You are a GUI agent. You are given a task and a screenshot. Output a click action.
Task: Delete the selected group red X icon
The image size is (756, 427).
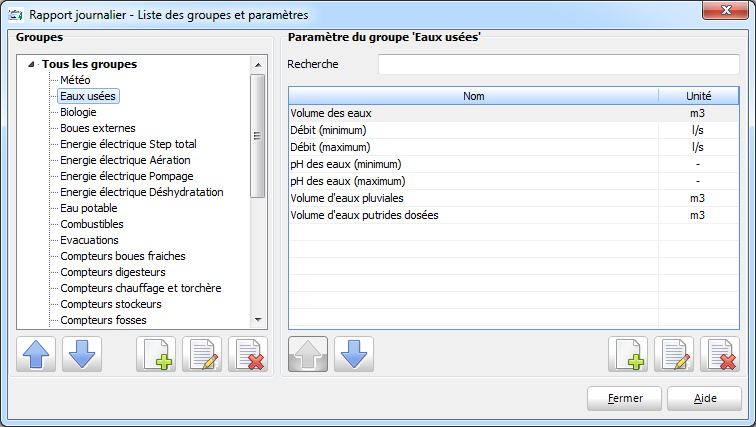pyautogui.click(x=248, y=354)
